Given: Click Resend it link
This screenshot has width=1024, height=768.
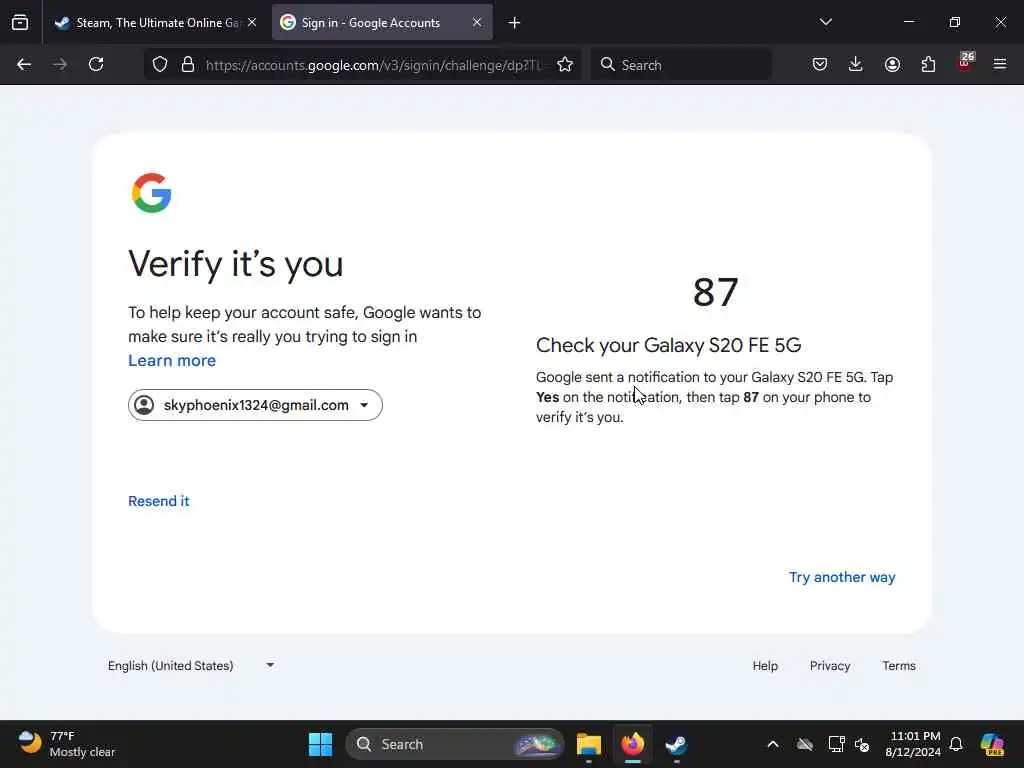Looking at the screenshot, I should (x=159, y=501).
